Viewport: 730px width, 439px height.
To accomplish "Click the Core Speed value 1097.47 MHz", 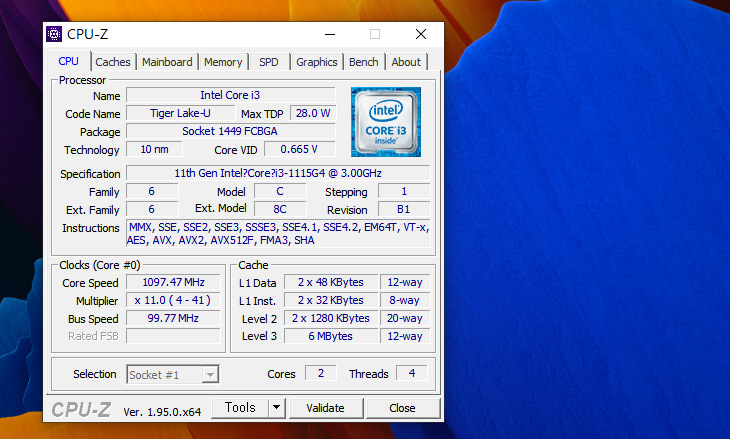I will [173, 282].
